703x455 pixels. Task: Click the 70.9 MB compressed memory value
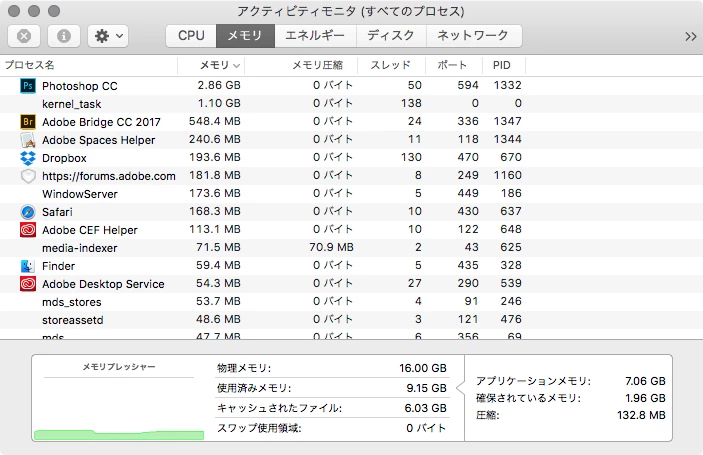coord(331,247)
